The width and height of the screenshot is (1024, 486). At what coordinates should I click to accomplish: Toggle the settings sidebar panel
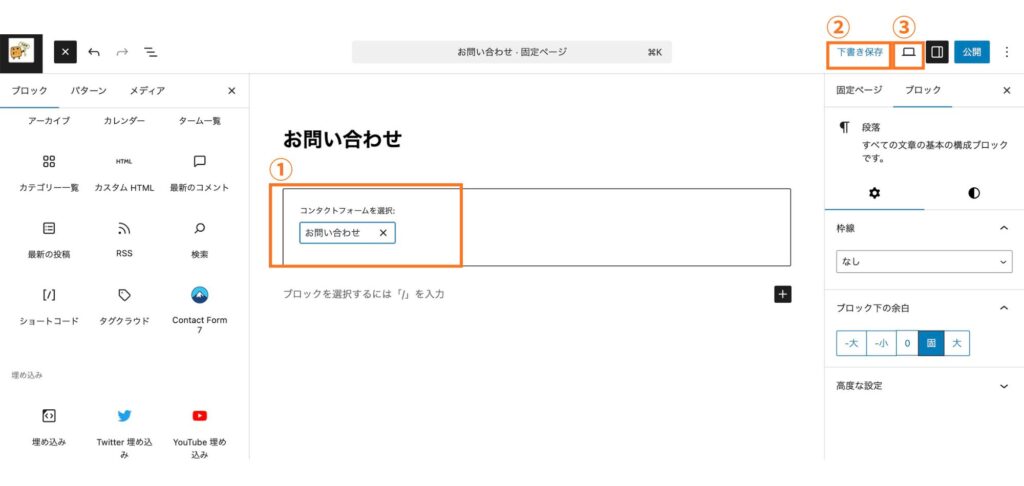coord(937,52)
